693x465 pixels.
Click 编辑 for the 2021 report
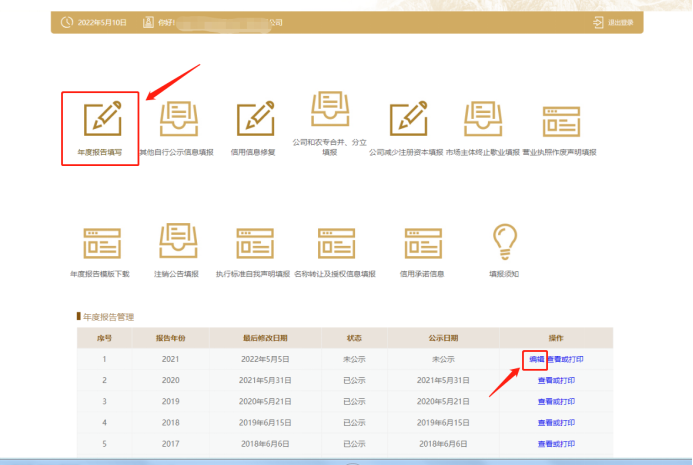pyautogui.click(x=537, y=359)
